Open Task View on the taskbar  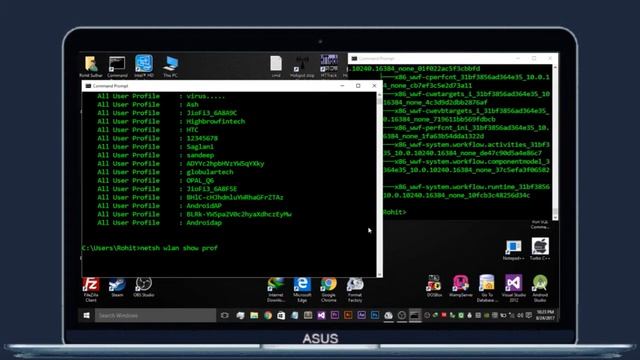coord(224,316)
